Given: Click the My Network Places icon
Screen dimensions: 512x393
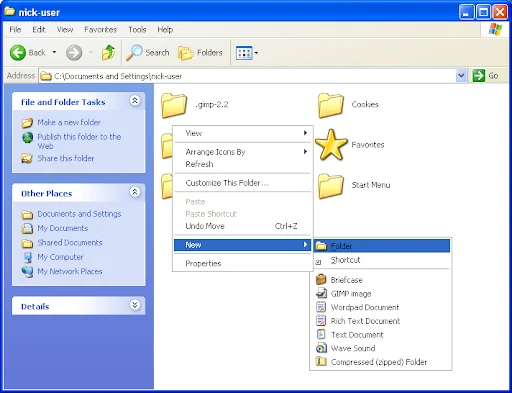Looking at the screenshot, I should pos(27,272).
